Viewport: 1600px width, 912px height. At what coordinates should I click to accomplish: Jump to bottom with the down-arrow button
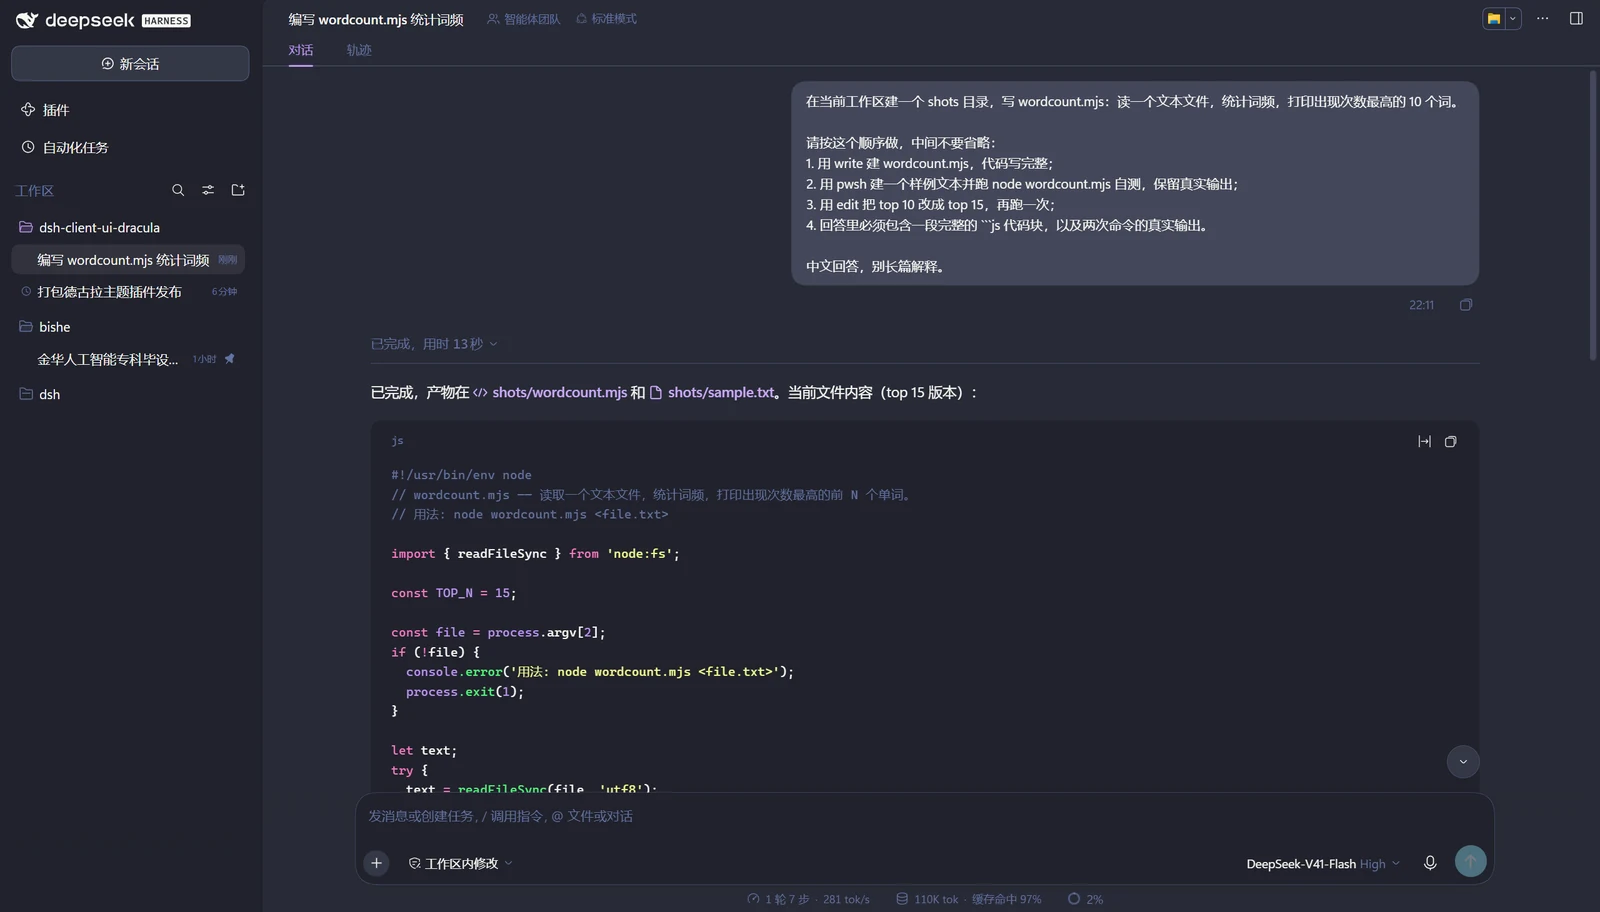[1463, 762]
